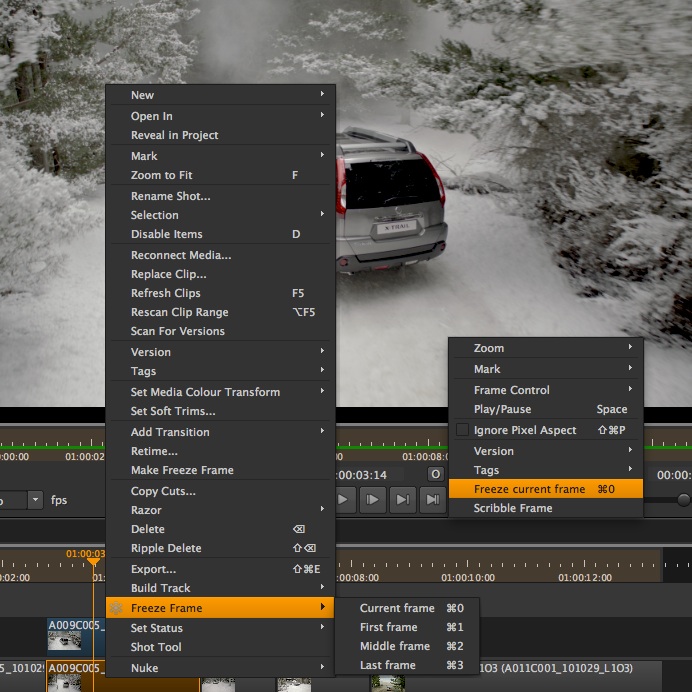The height and width of the screenshot is (692, 692).
Task: Select Scribble Frame option
Action: [513, 508]
